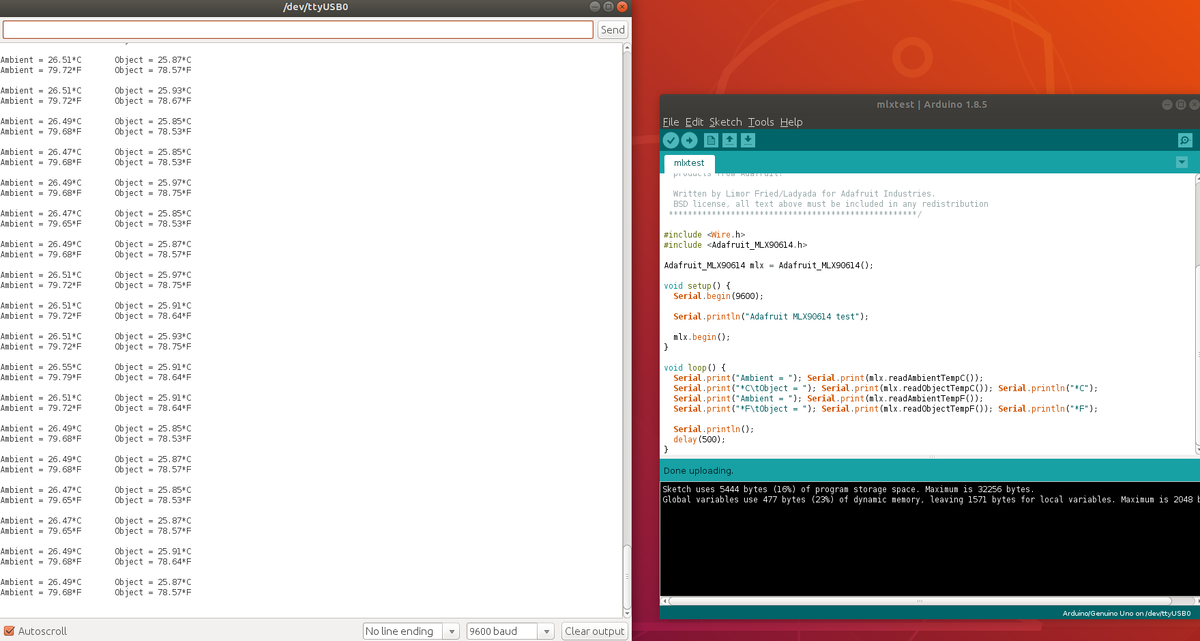Select the mlxtest sketch tab
The width and height of the screenshot is (1200, 641).
tap(689, 163)
